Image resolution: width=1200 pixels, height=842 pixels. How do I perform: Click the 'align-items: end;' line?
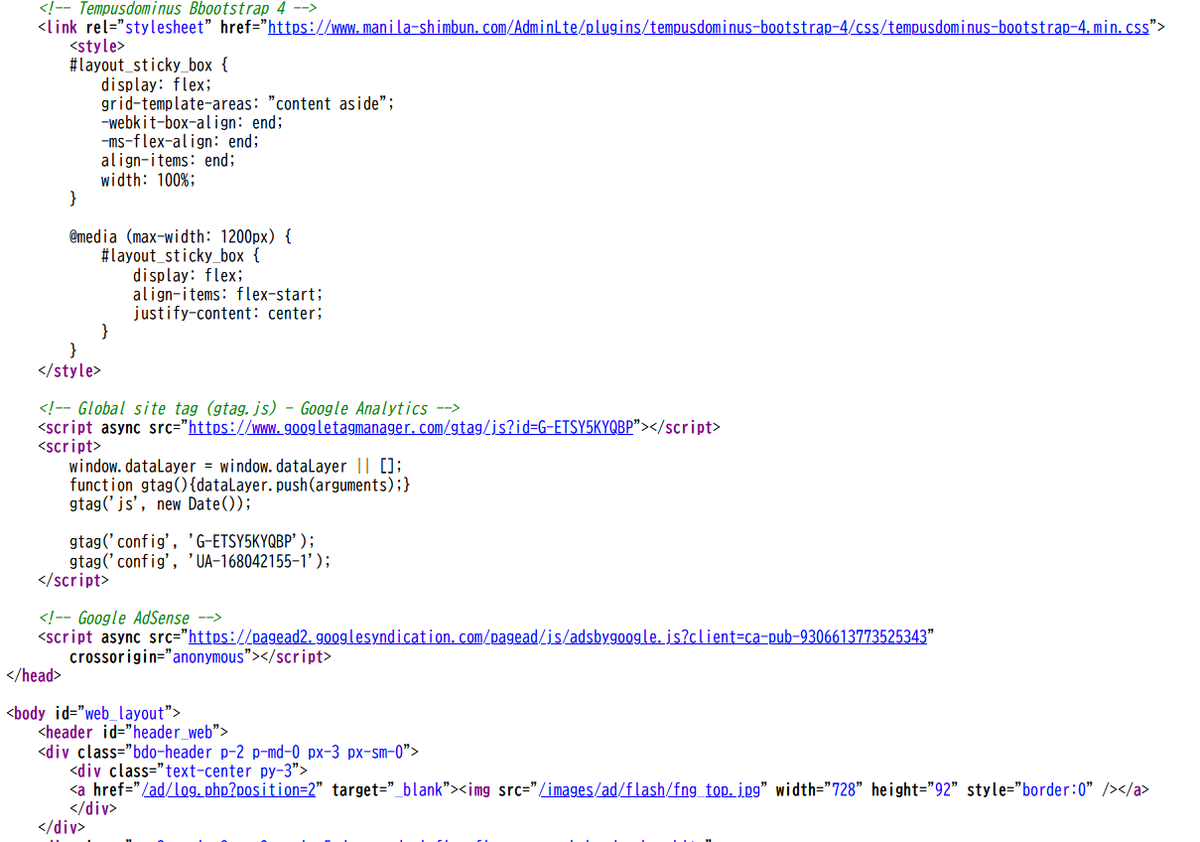coord(168,160)
